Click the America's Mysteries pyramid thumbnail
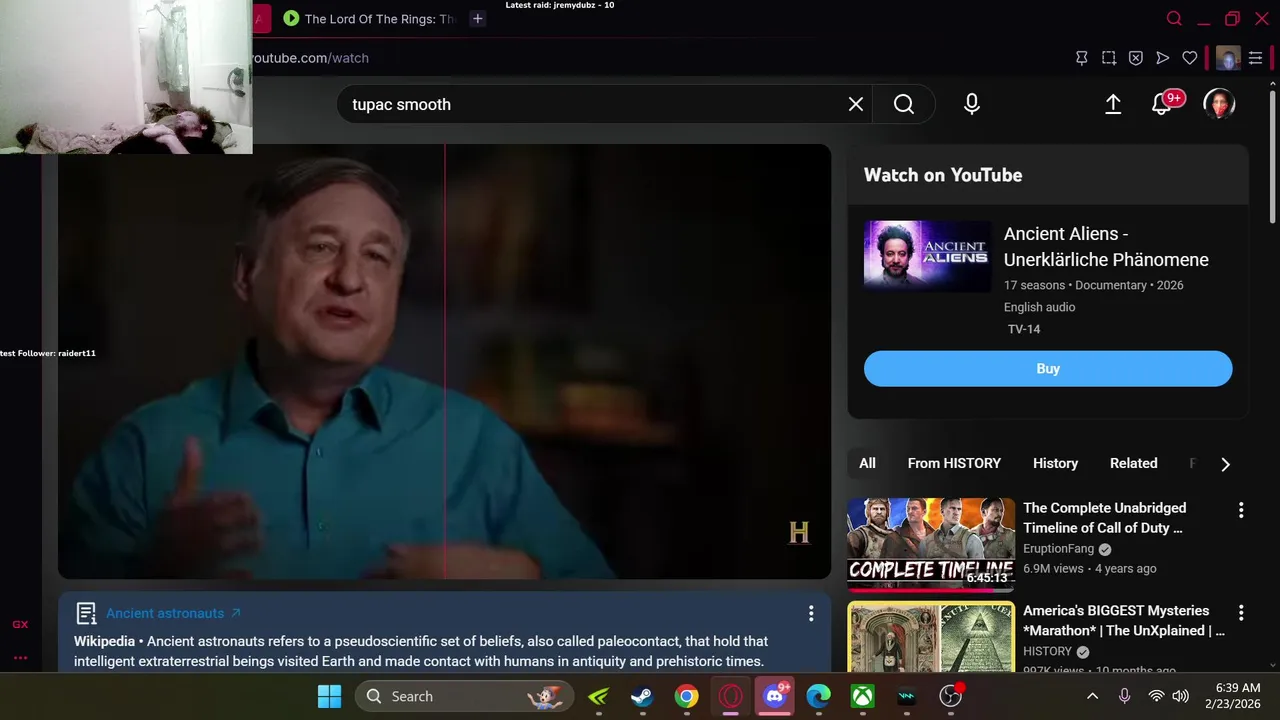The height and width of the screenshot is (720, 1280). [x=931, y=636]
